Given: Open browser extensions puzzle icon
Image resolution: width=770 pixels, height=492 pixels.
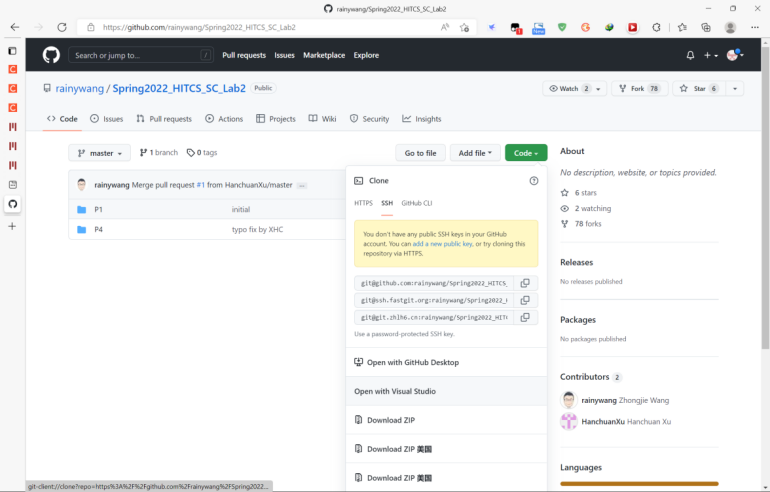Looking at the screenshot, I should [657, 27].
